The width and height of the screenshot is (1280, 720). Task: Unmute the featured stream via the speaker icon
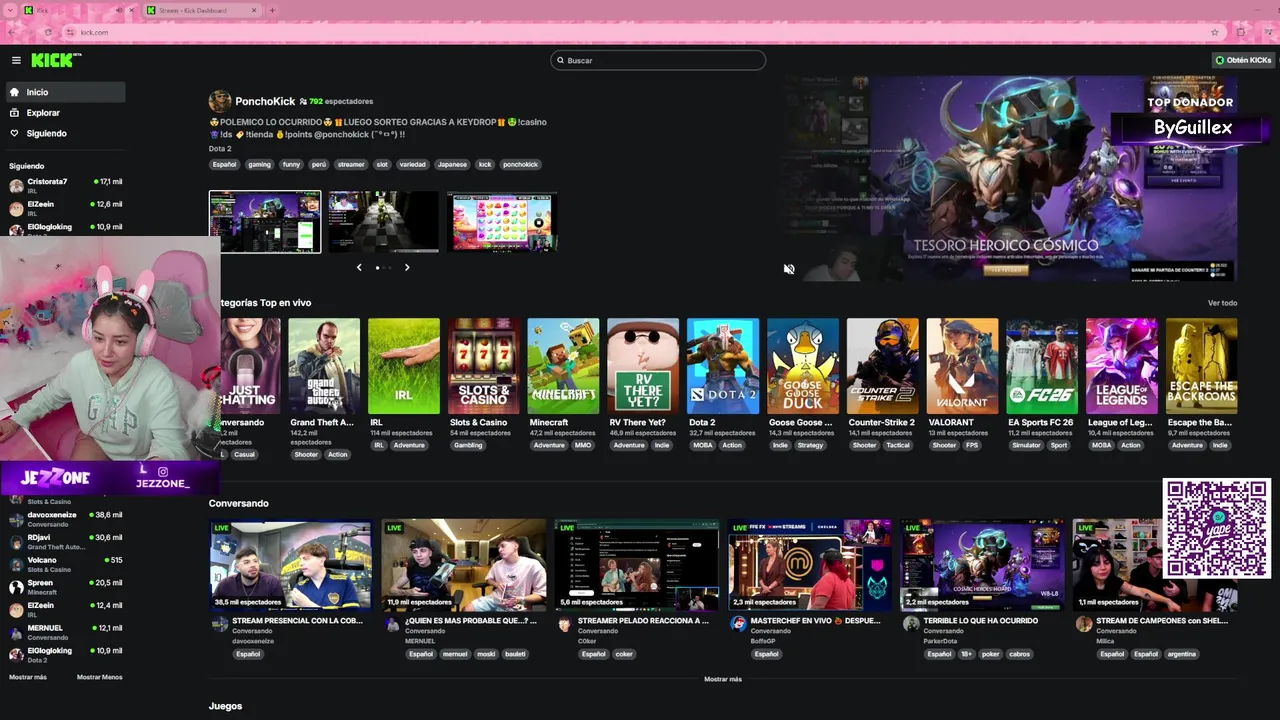pos(789,269)
